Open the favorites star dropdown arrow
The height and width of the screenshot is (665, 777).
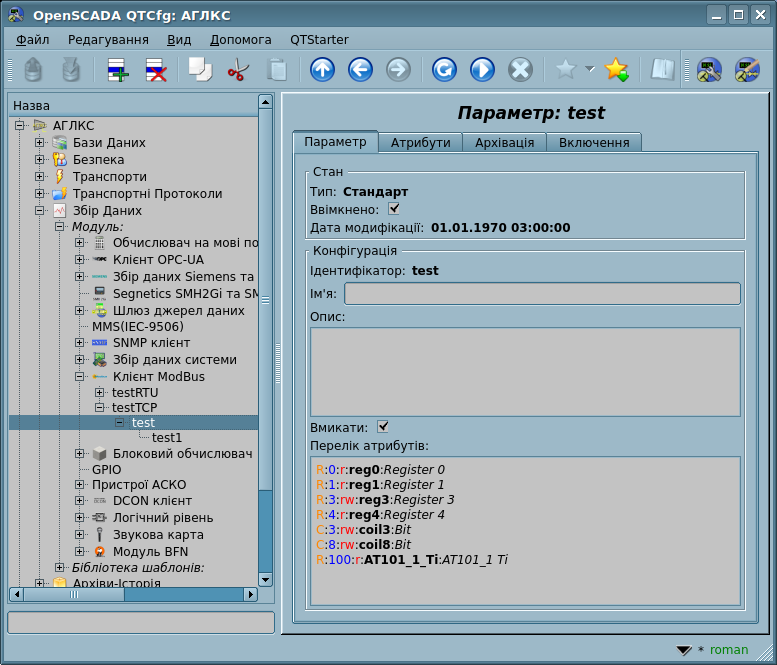[589, 69]
